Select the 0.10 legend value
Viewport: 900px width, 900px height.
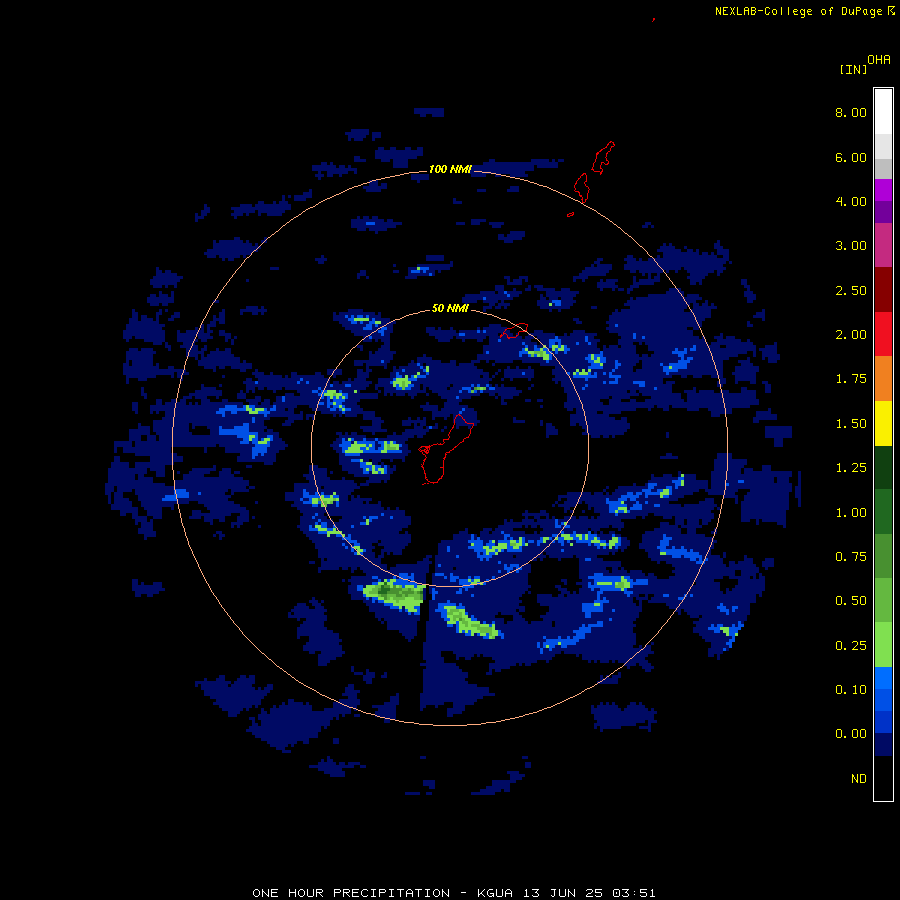coord(851,690)
